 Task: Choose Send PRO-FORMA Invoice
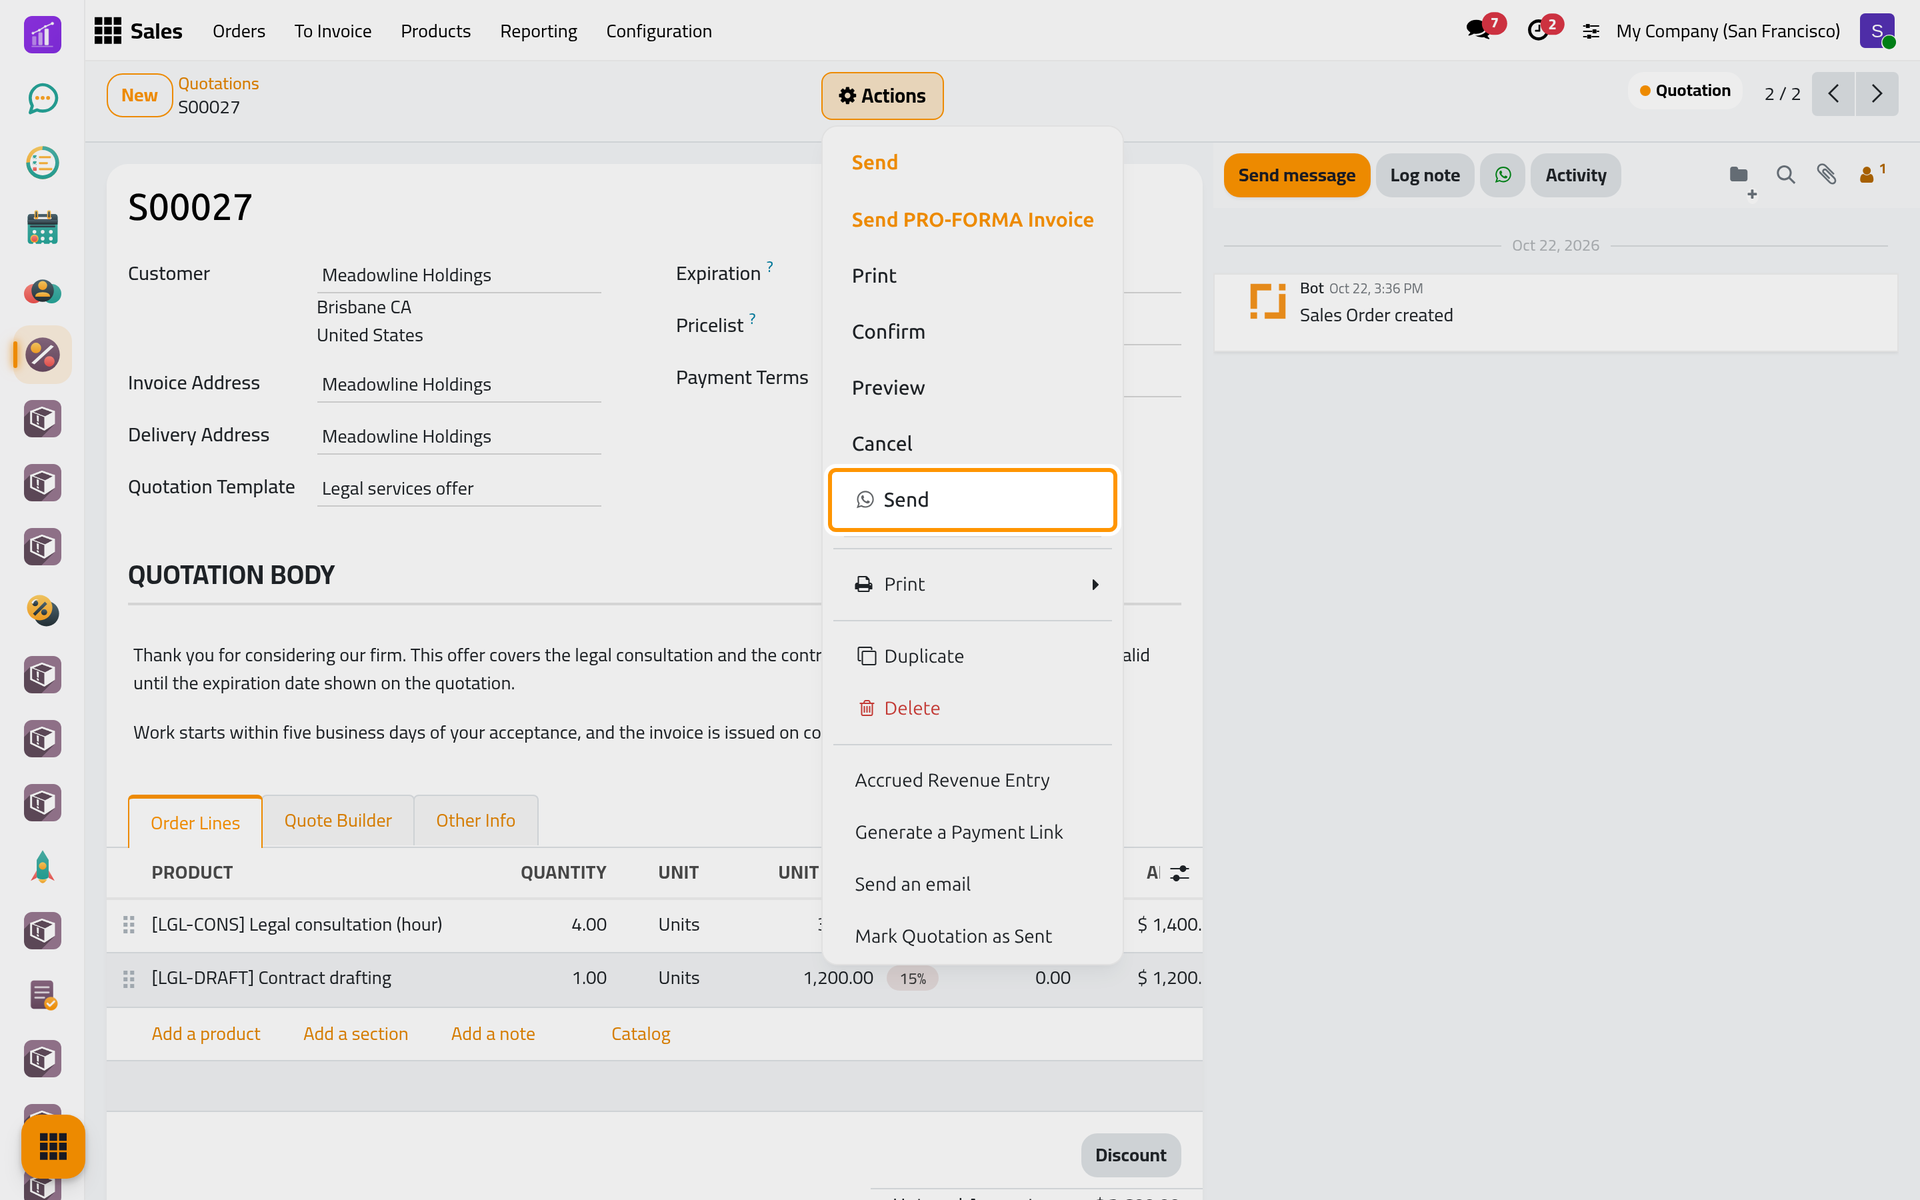(x=972, y=220)
